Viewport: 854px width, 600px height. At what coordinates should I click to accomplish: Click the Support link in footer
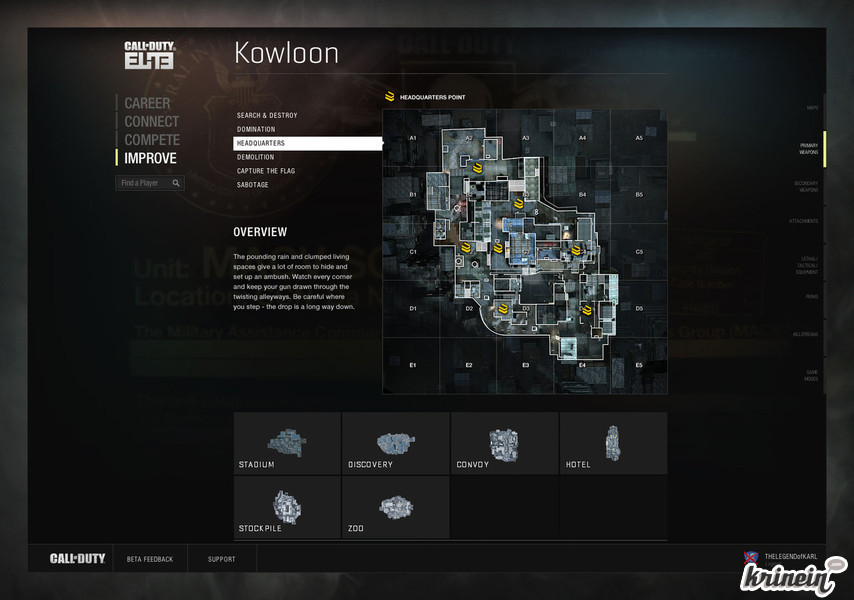tap(221, 559)
